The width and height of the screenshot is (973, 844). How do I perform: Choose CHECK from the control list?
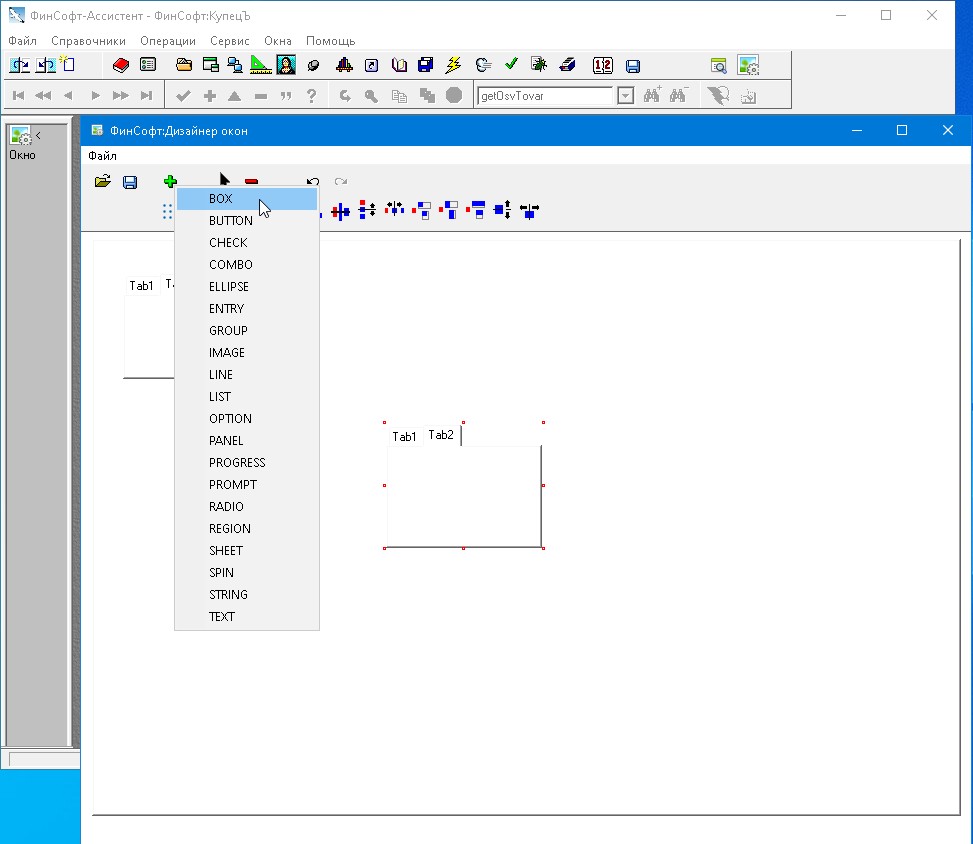pos(228,243)
